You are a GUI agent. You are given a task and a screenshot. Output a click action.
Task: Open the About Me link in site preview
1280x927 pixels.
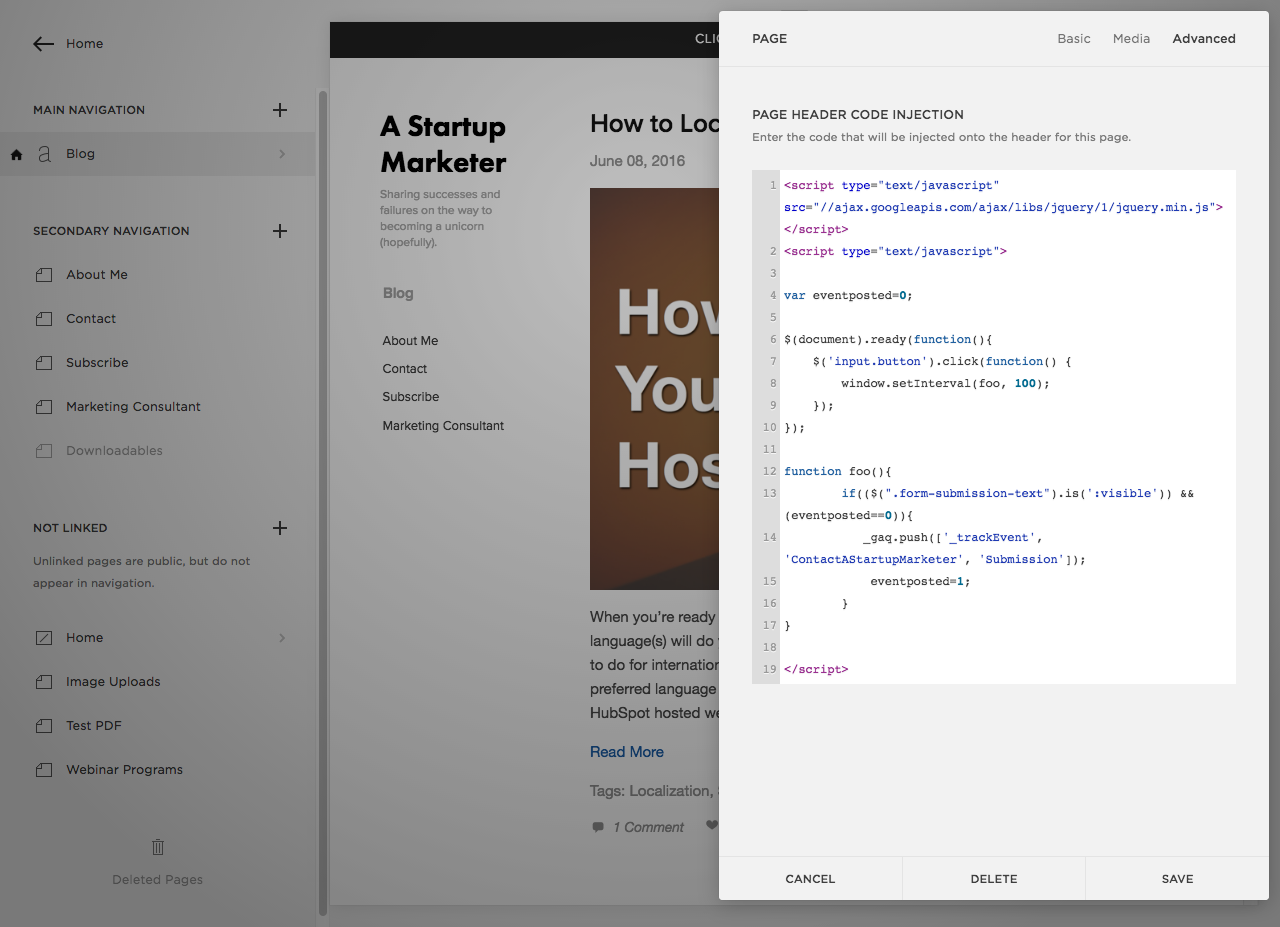tap(410, 341)
